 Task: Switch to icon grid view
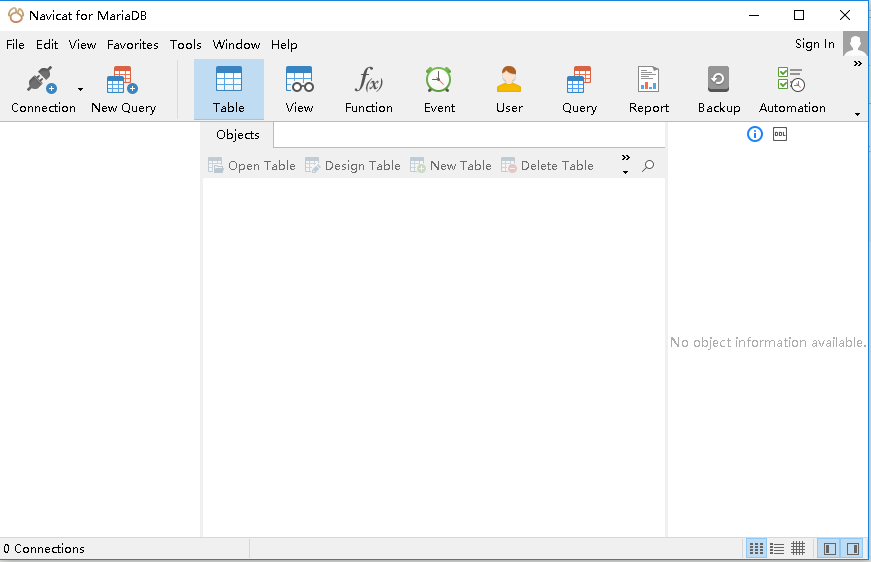[756, 549]
